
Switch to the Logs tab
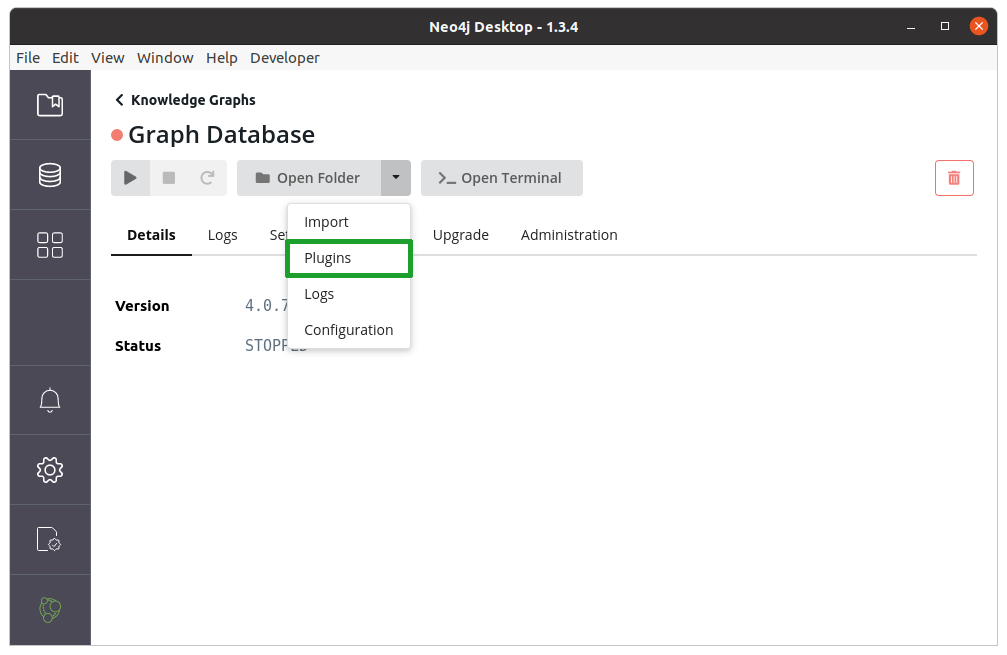[x=223, y=235]
